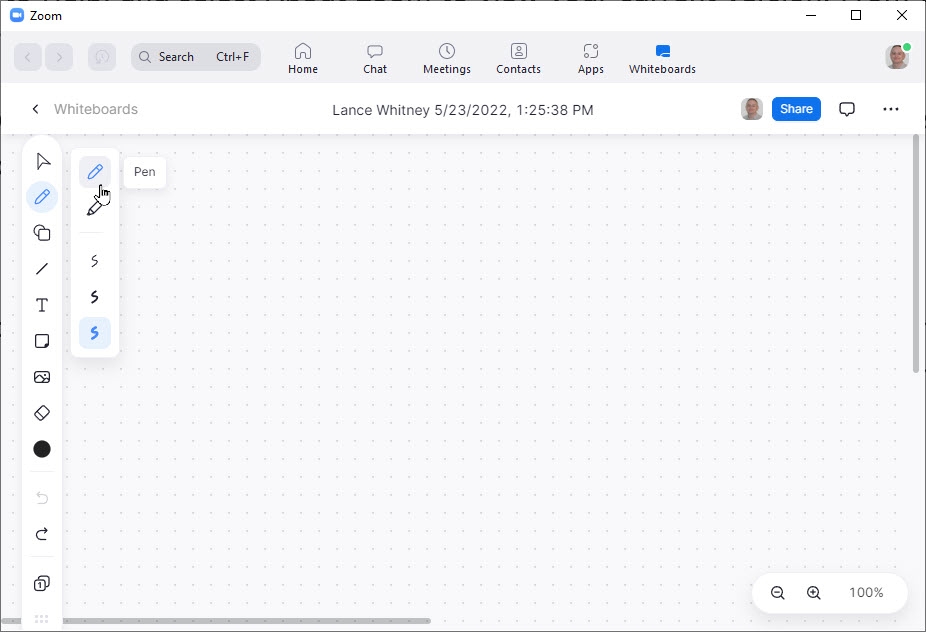926x632 pixels.
Task: Select the Sticky Note tool
Action: tap(42, 341)
